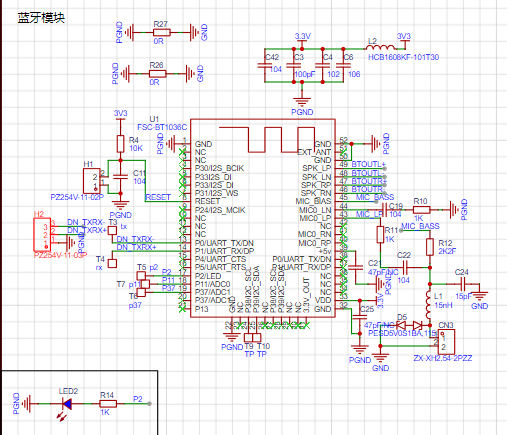Select the BTOUTL+ net label

pyautogui.click(x=369, y=164)
